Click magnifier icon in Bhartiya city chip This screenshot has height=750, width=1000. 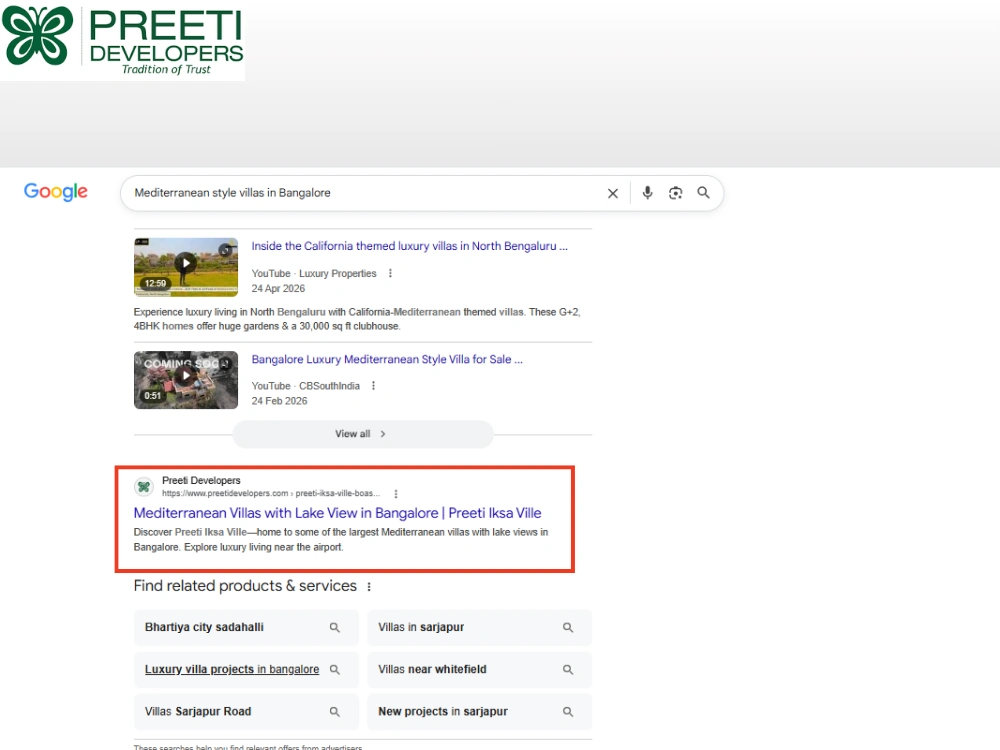[x=335, y=628]
